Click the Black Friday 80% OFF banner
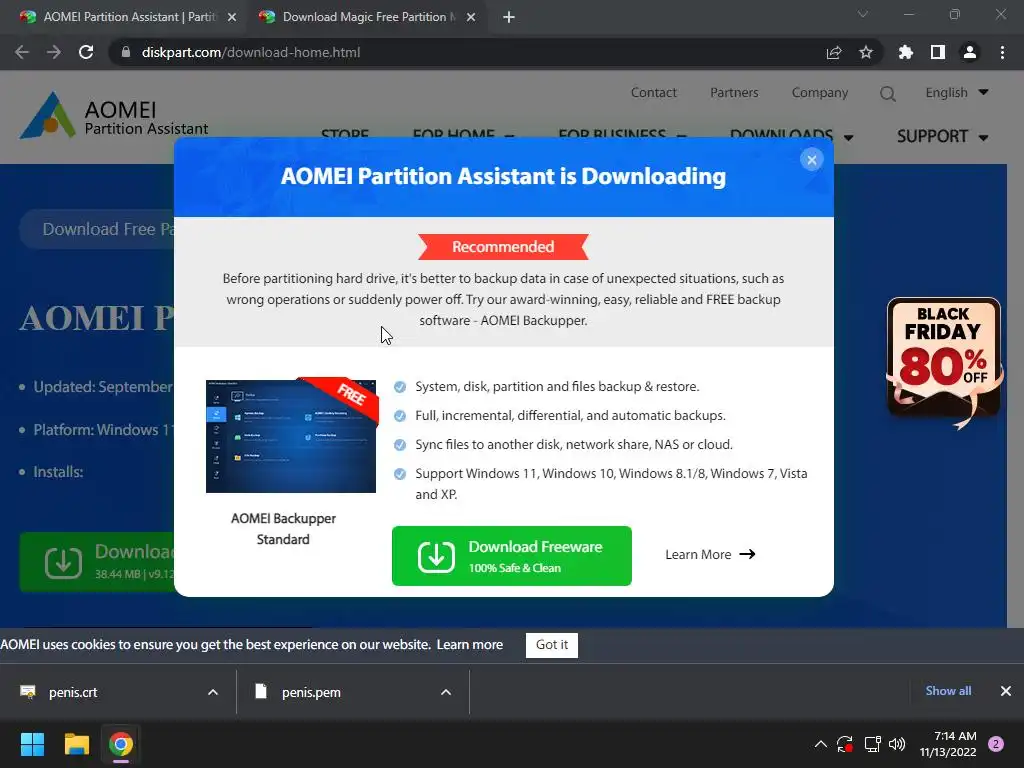 tap(944, 362)
